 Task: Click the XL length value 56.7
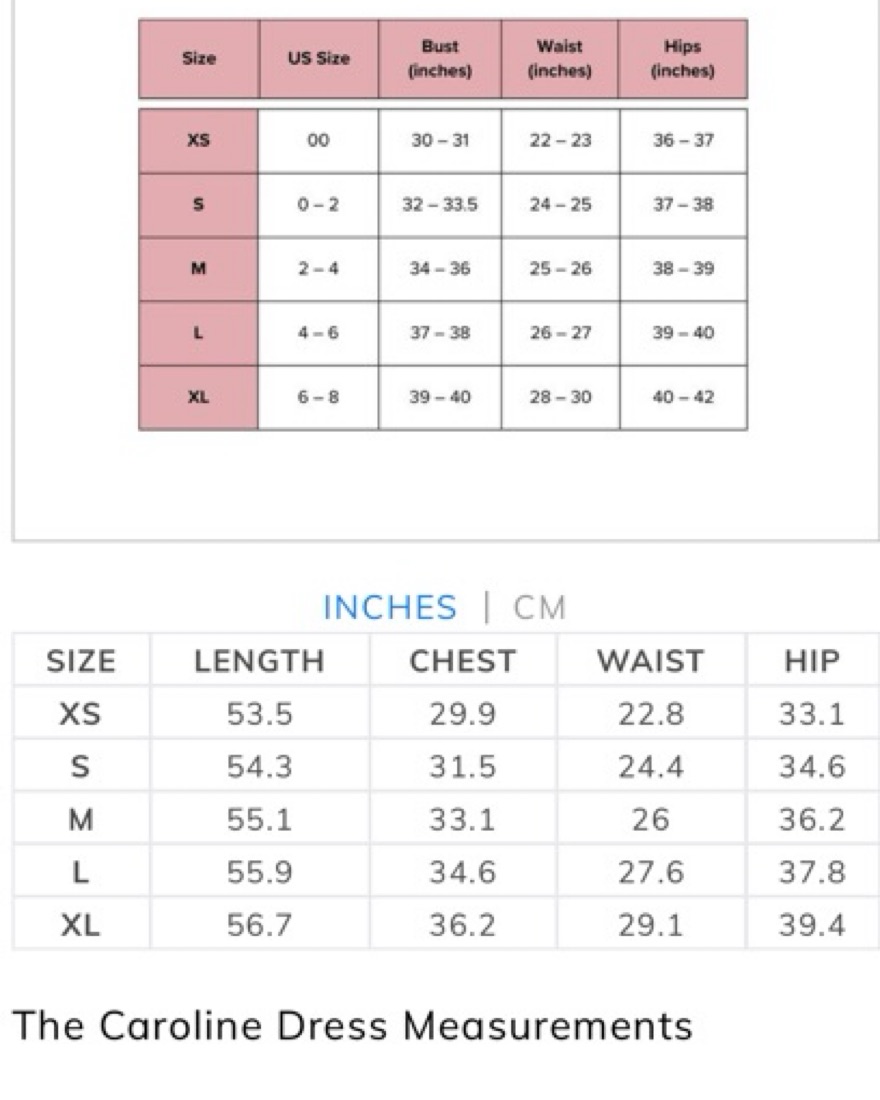pos(259,925)
